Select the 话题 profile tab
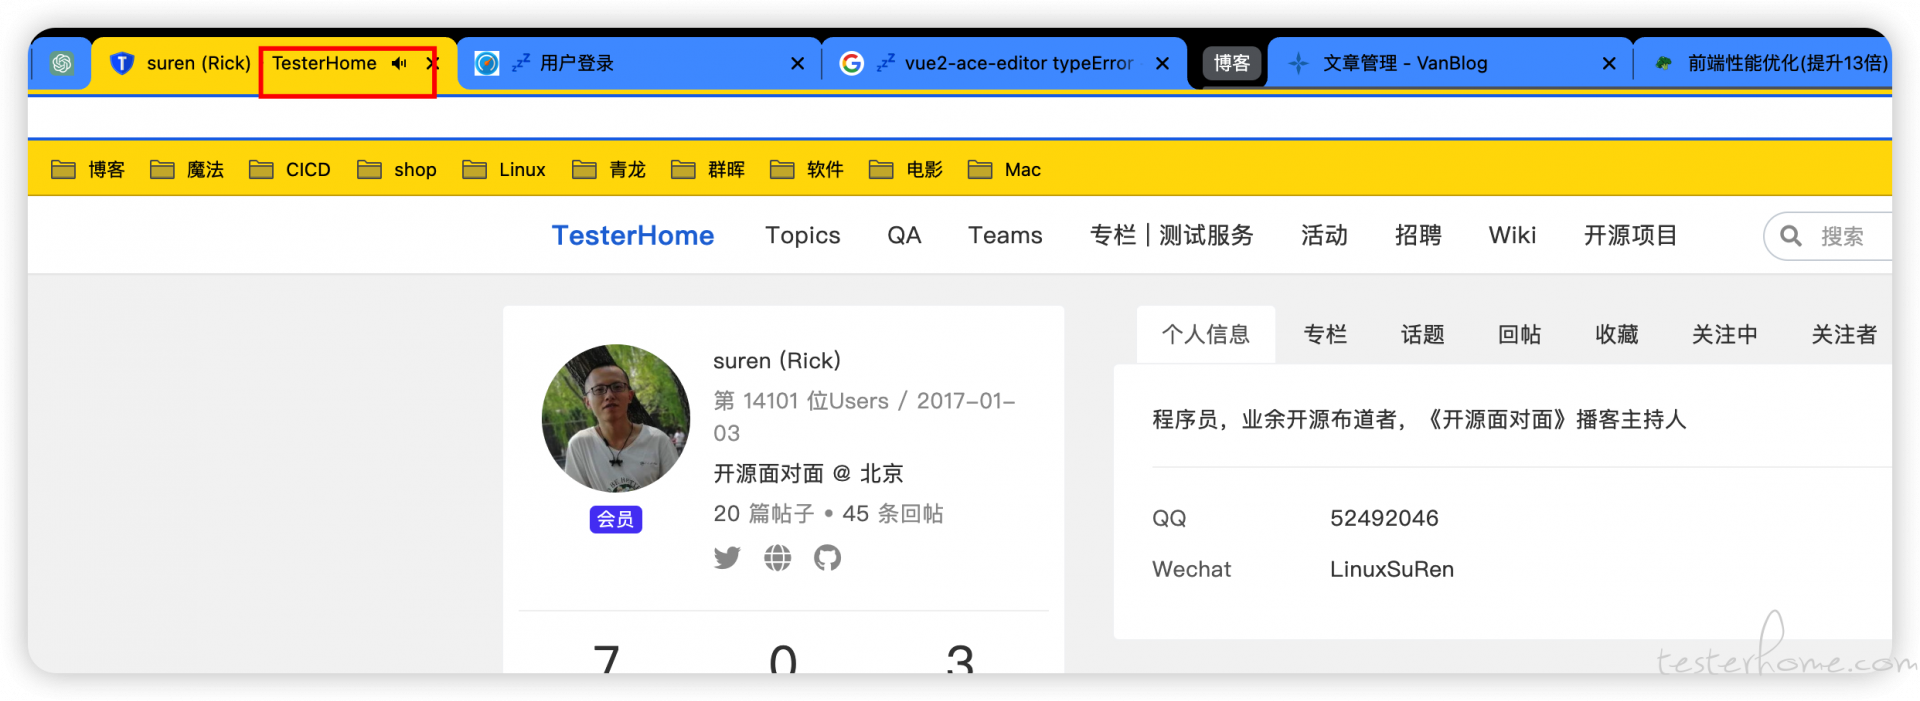Screen dimensions: 1920x701 pos(1422,334)
